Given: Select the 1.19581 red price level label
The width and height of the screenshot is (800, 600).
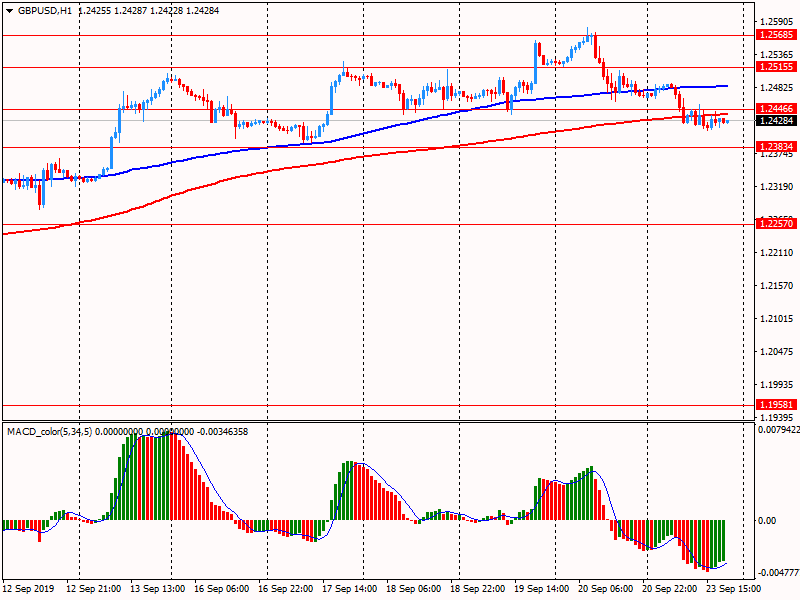Looking at the screenshot, I should (776, 405).
